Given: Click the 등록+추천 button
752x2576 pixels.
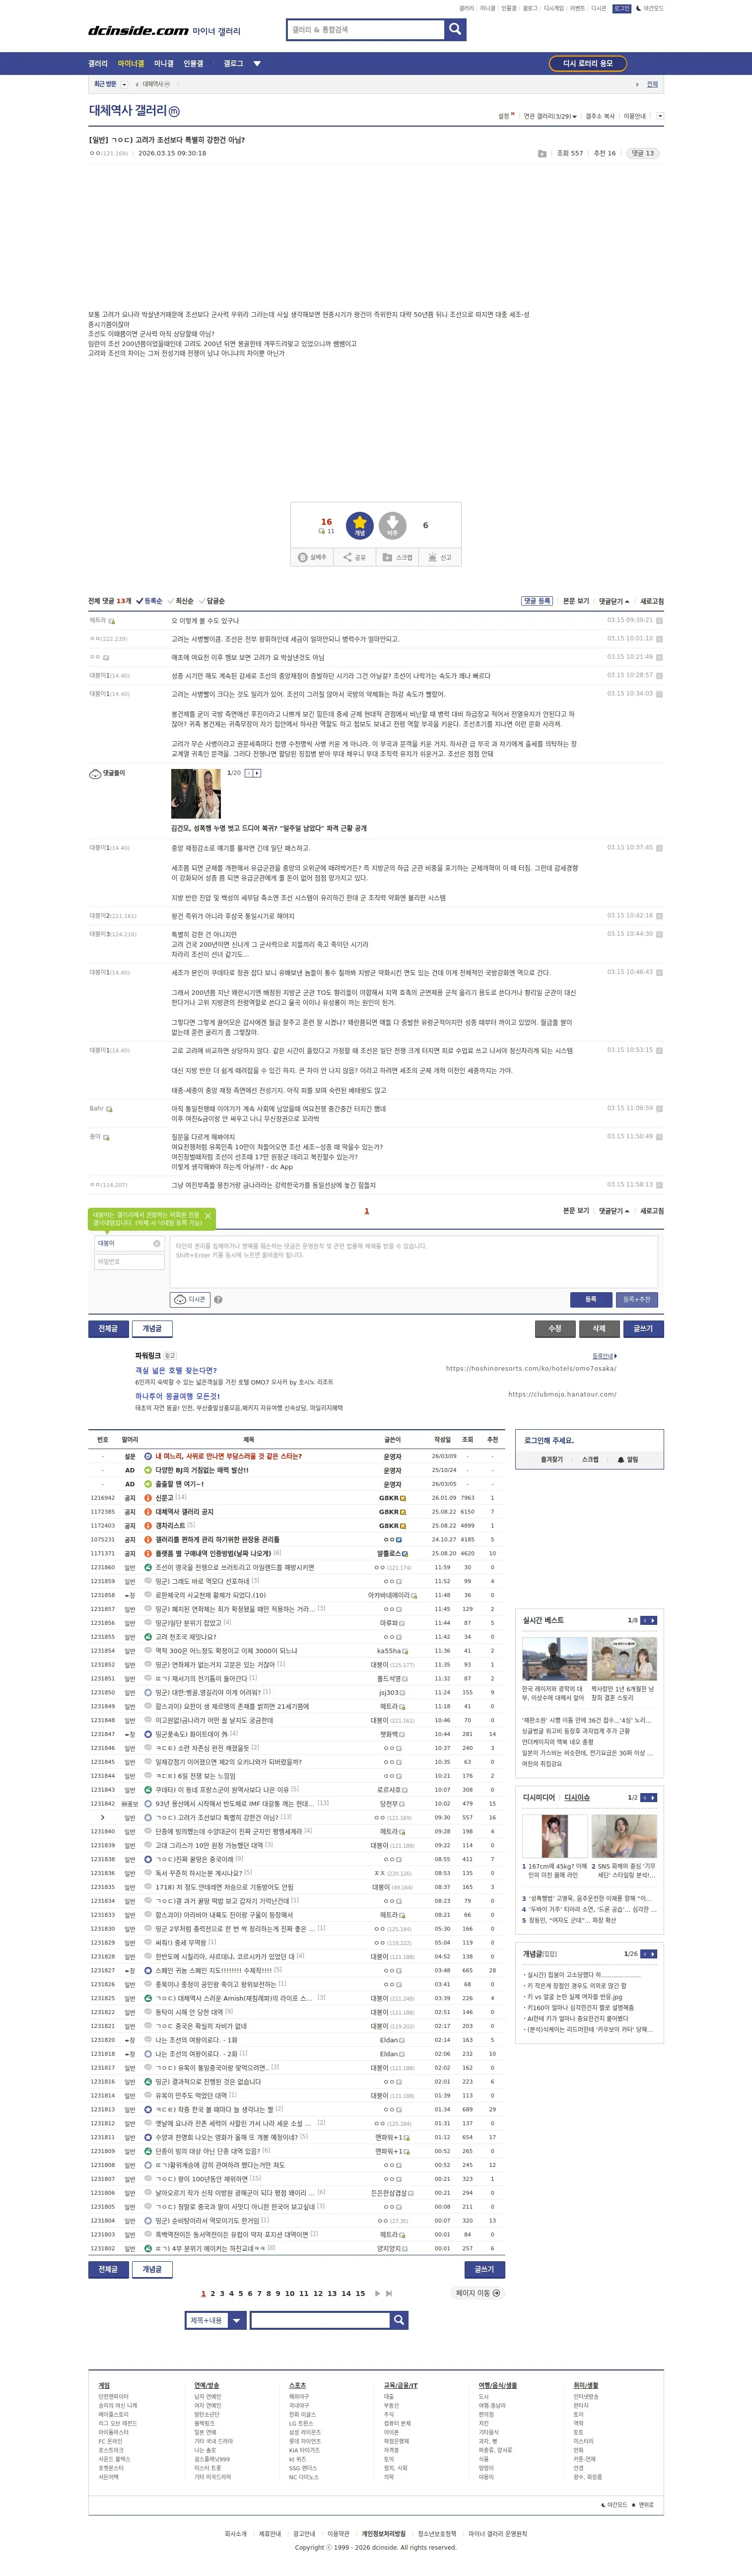Looking at the screenshot, I should pyautogui.click(x=637, y=1299).
